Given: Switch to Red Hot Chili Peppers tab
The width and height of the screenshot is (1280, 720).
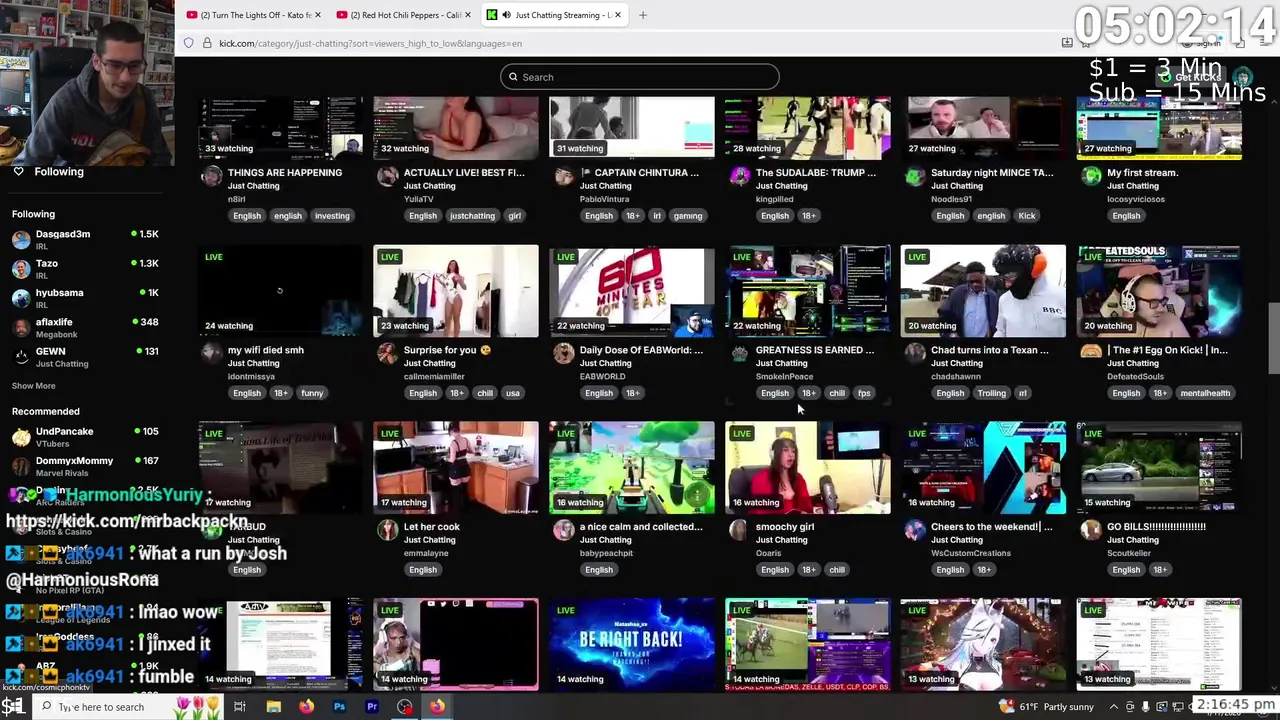Looking at the screenshot, I should (403, 15).
